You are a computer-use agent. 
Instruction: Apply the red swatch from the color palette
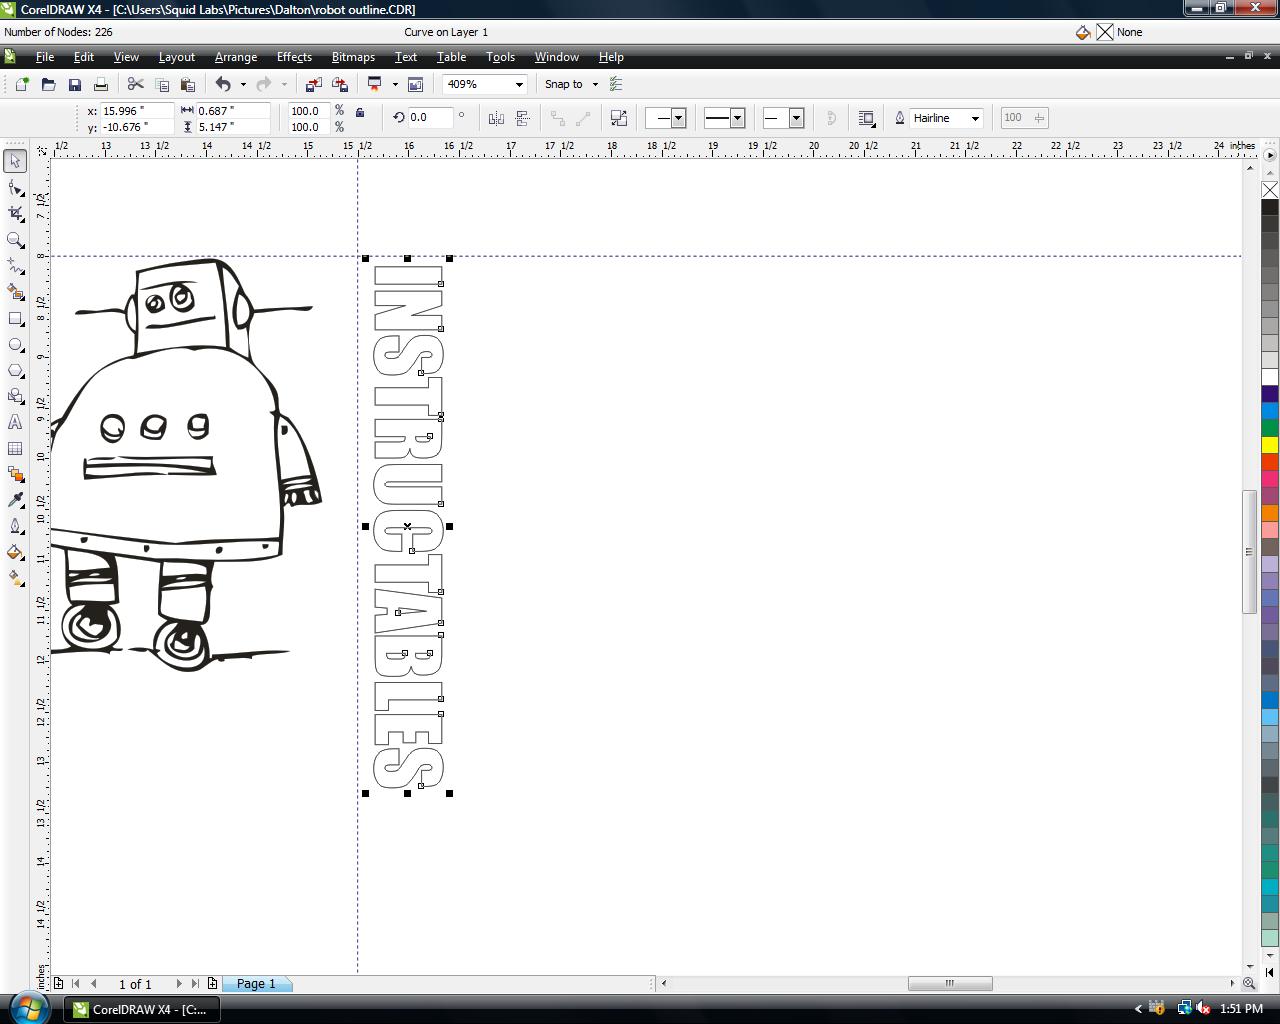(1270, 461)
